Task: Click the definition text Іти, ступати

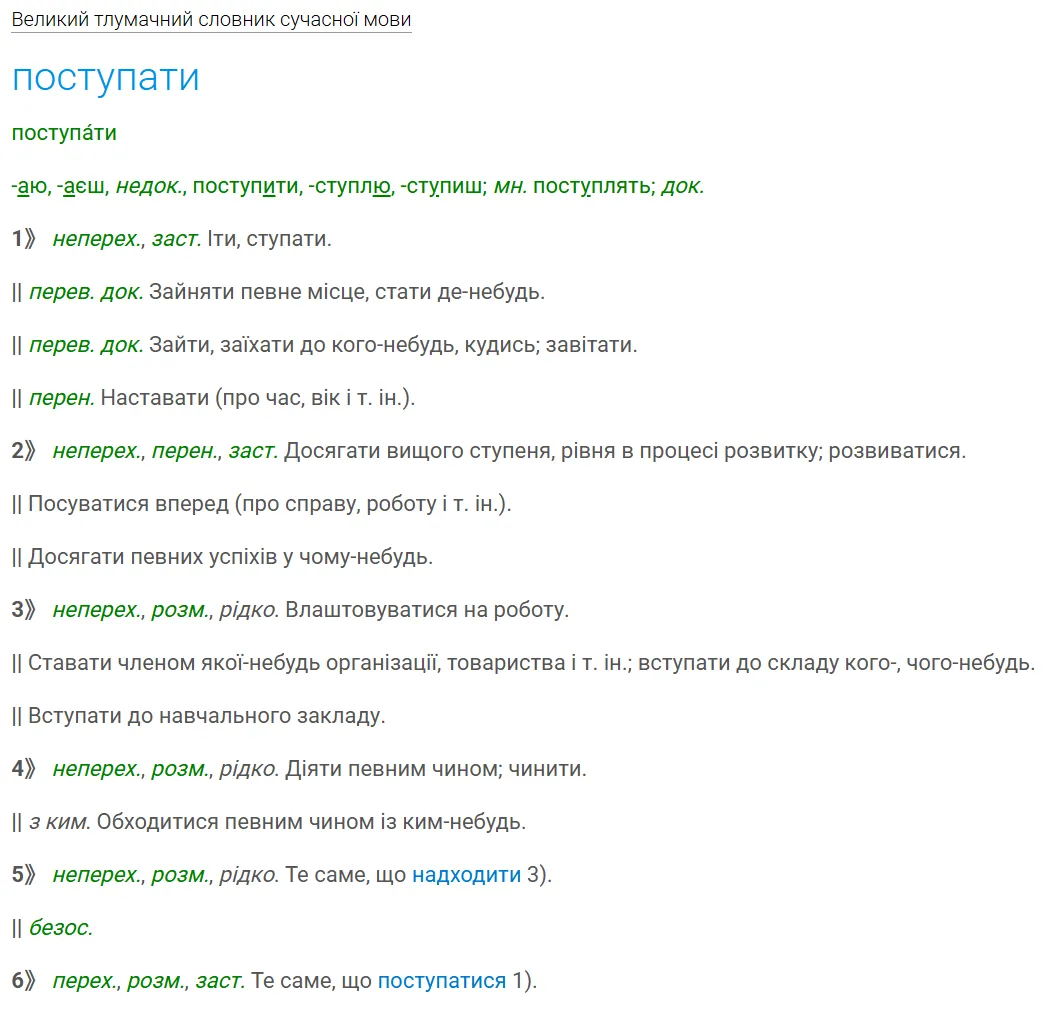Action: pyautogui.click(x=269, y=239)
